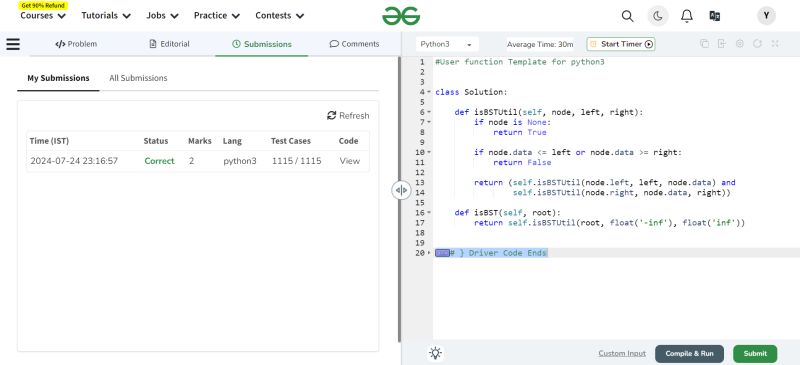This screenshot has height=365, width=800.
Task: Click the 'return False' code line
Action: [522, 163]
